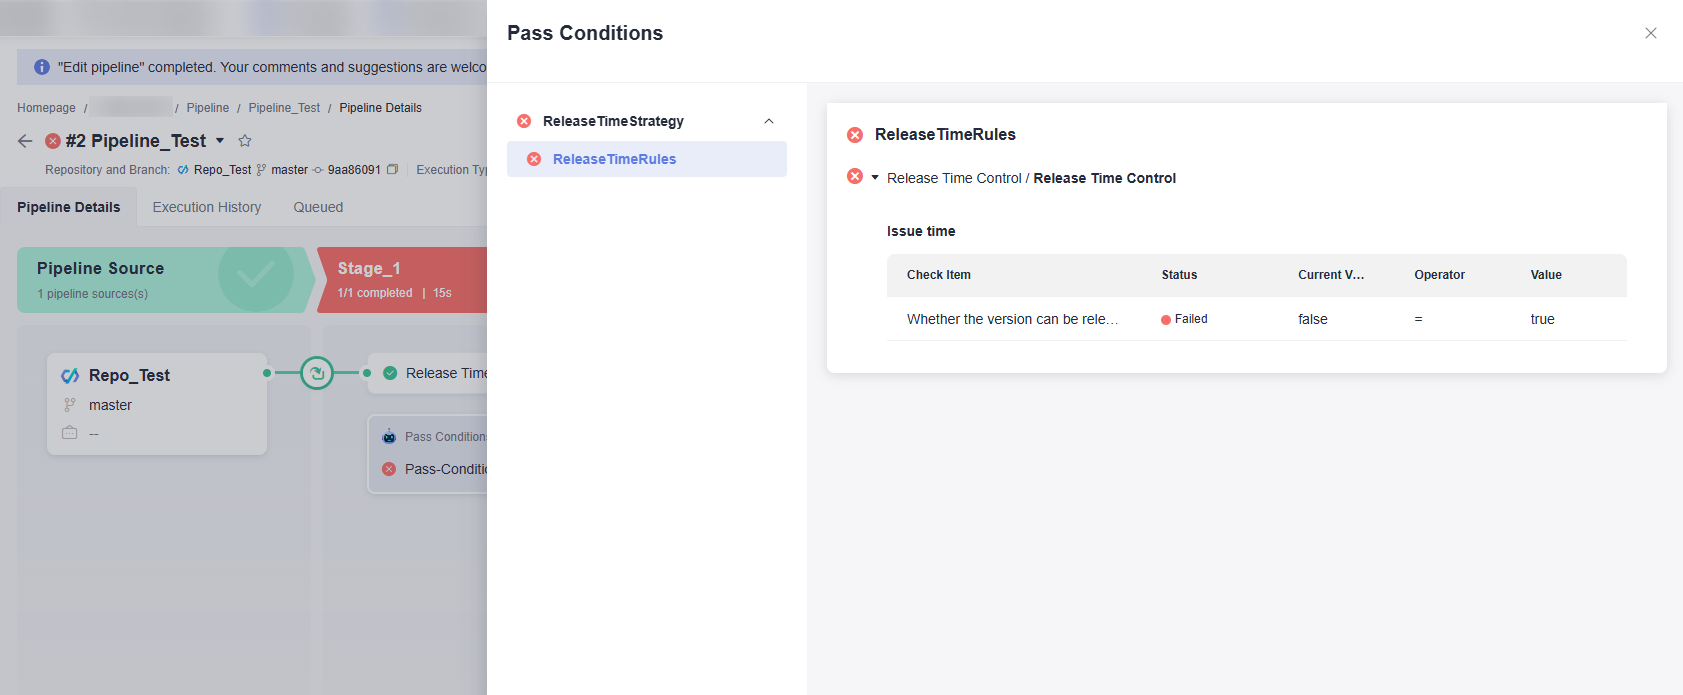1683x695 pixels.
Task: Click the circular sync icon between stages
Action: coord(317,373)
